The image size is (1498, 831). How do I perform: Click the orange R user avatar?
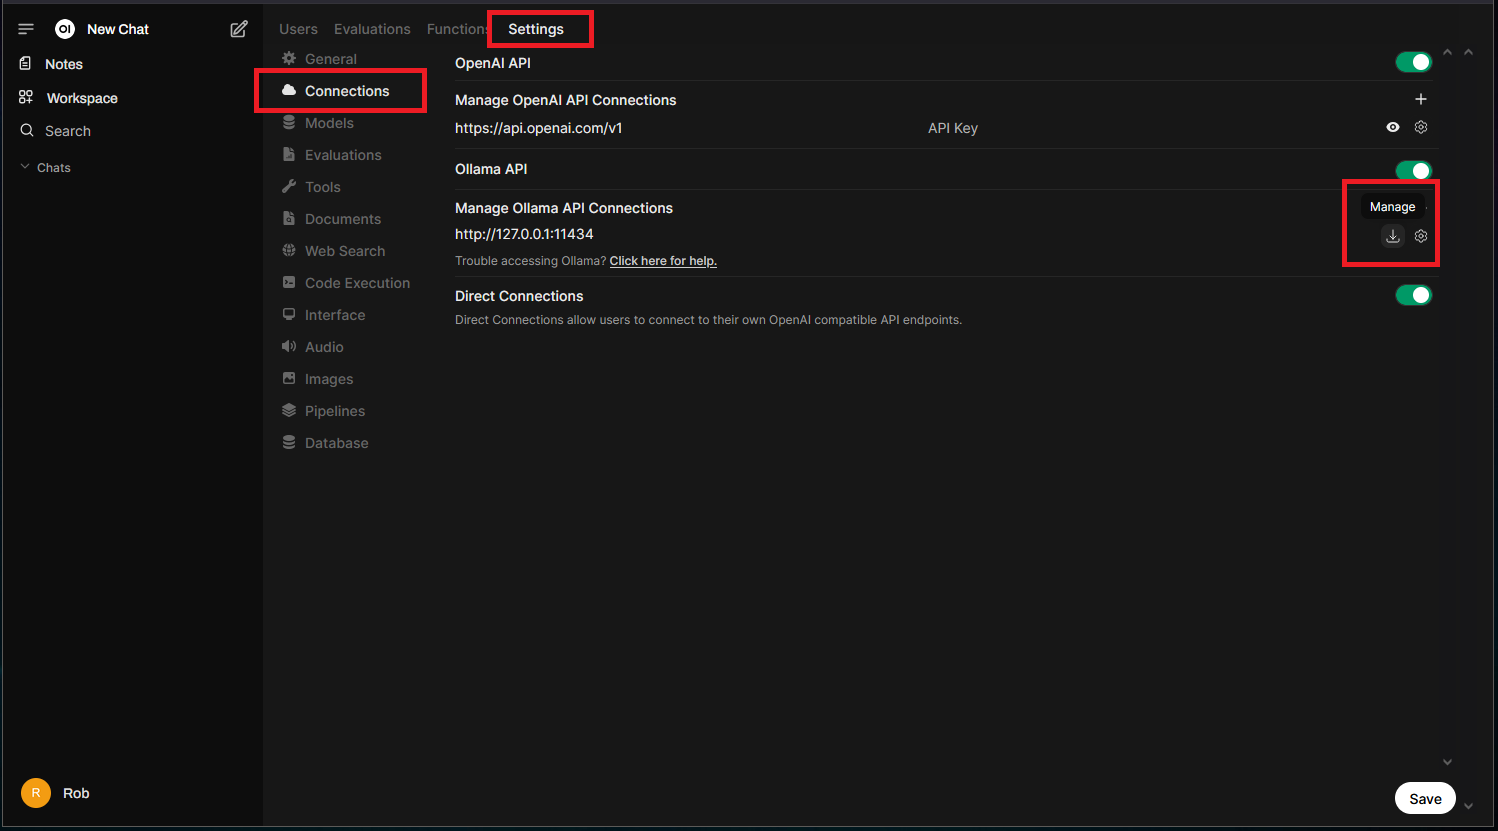click(36, 793)
